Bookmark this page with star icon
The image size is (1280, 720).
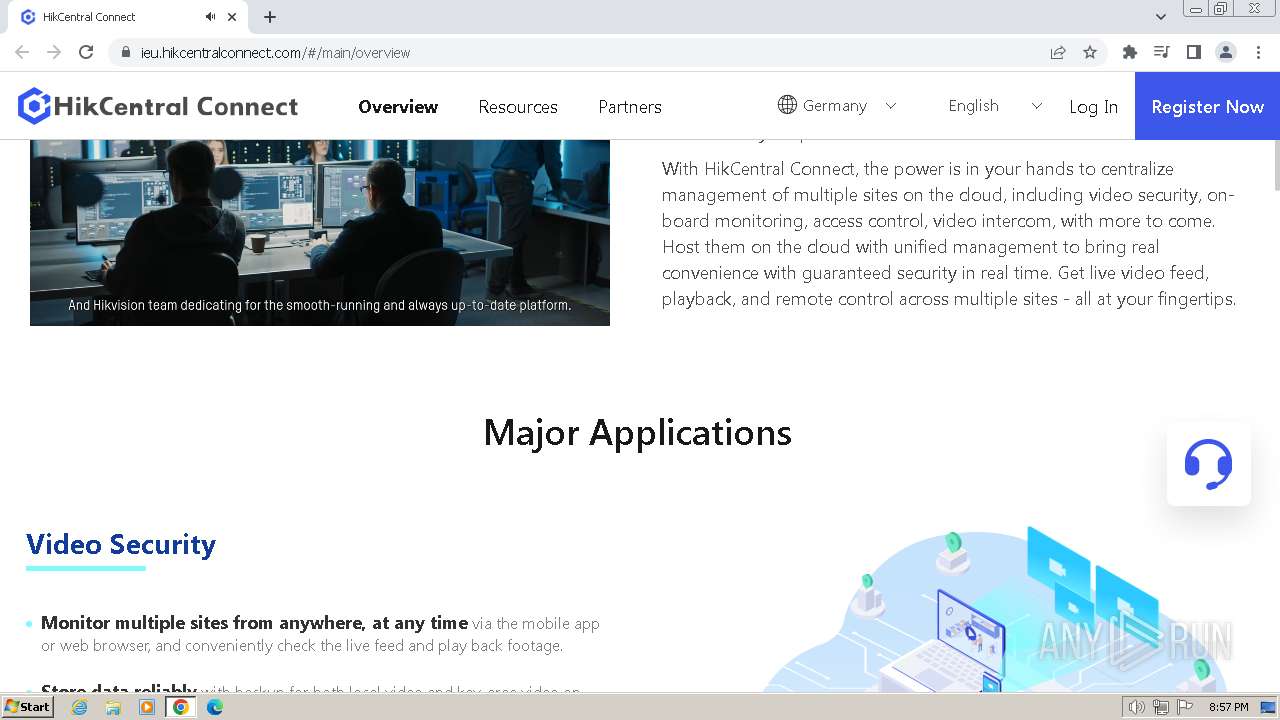(x=1090, y=52)
